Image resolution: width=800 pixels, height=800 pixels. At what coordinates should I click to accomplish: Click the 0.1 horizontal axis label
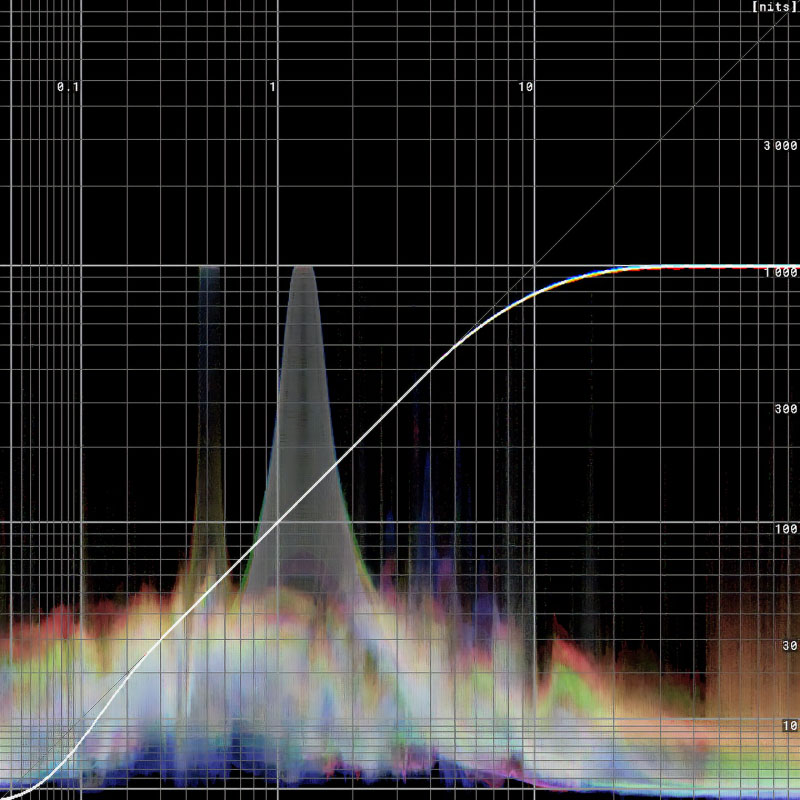[x=68, y=87]
